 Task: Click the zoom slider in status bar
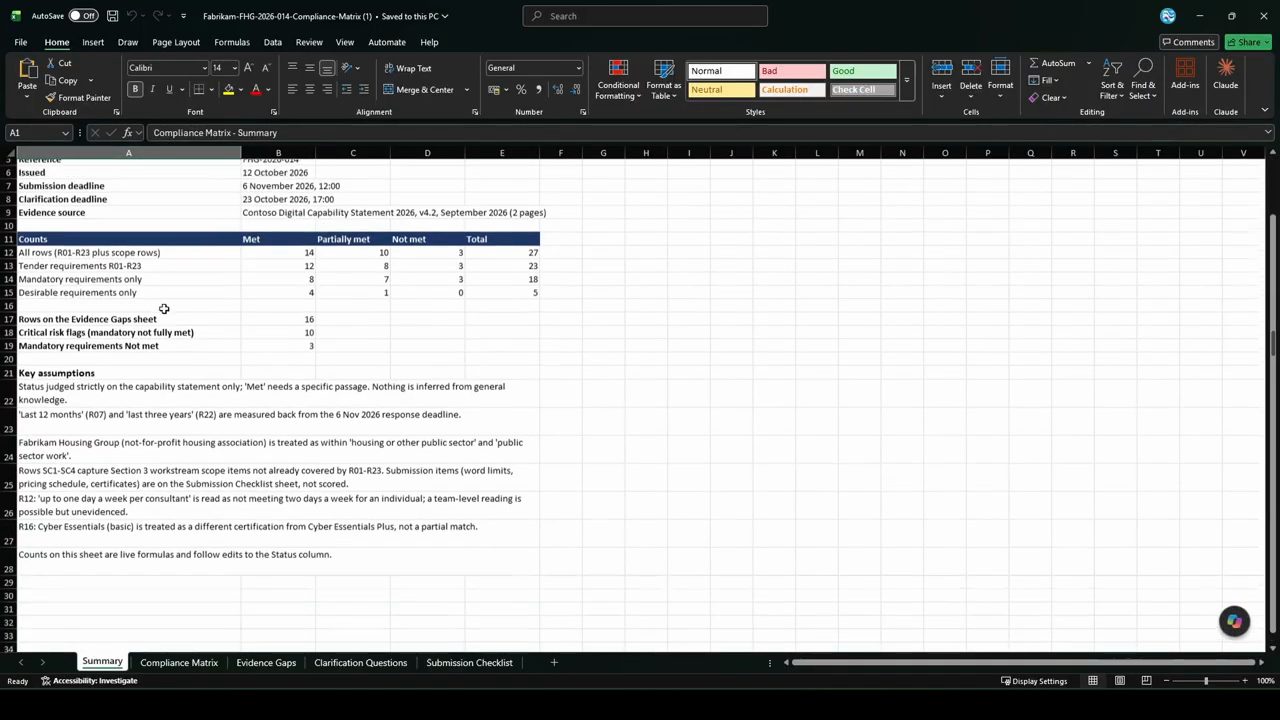tap(1205, 681)
